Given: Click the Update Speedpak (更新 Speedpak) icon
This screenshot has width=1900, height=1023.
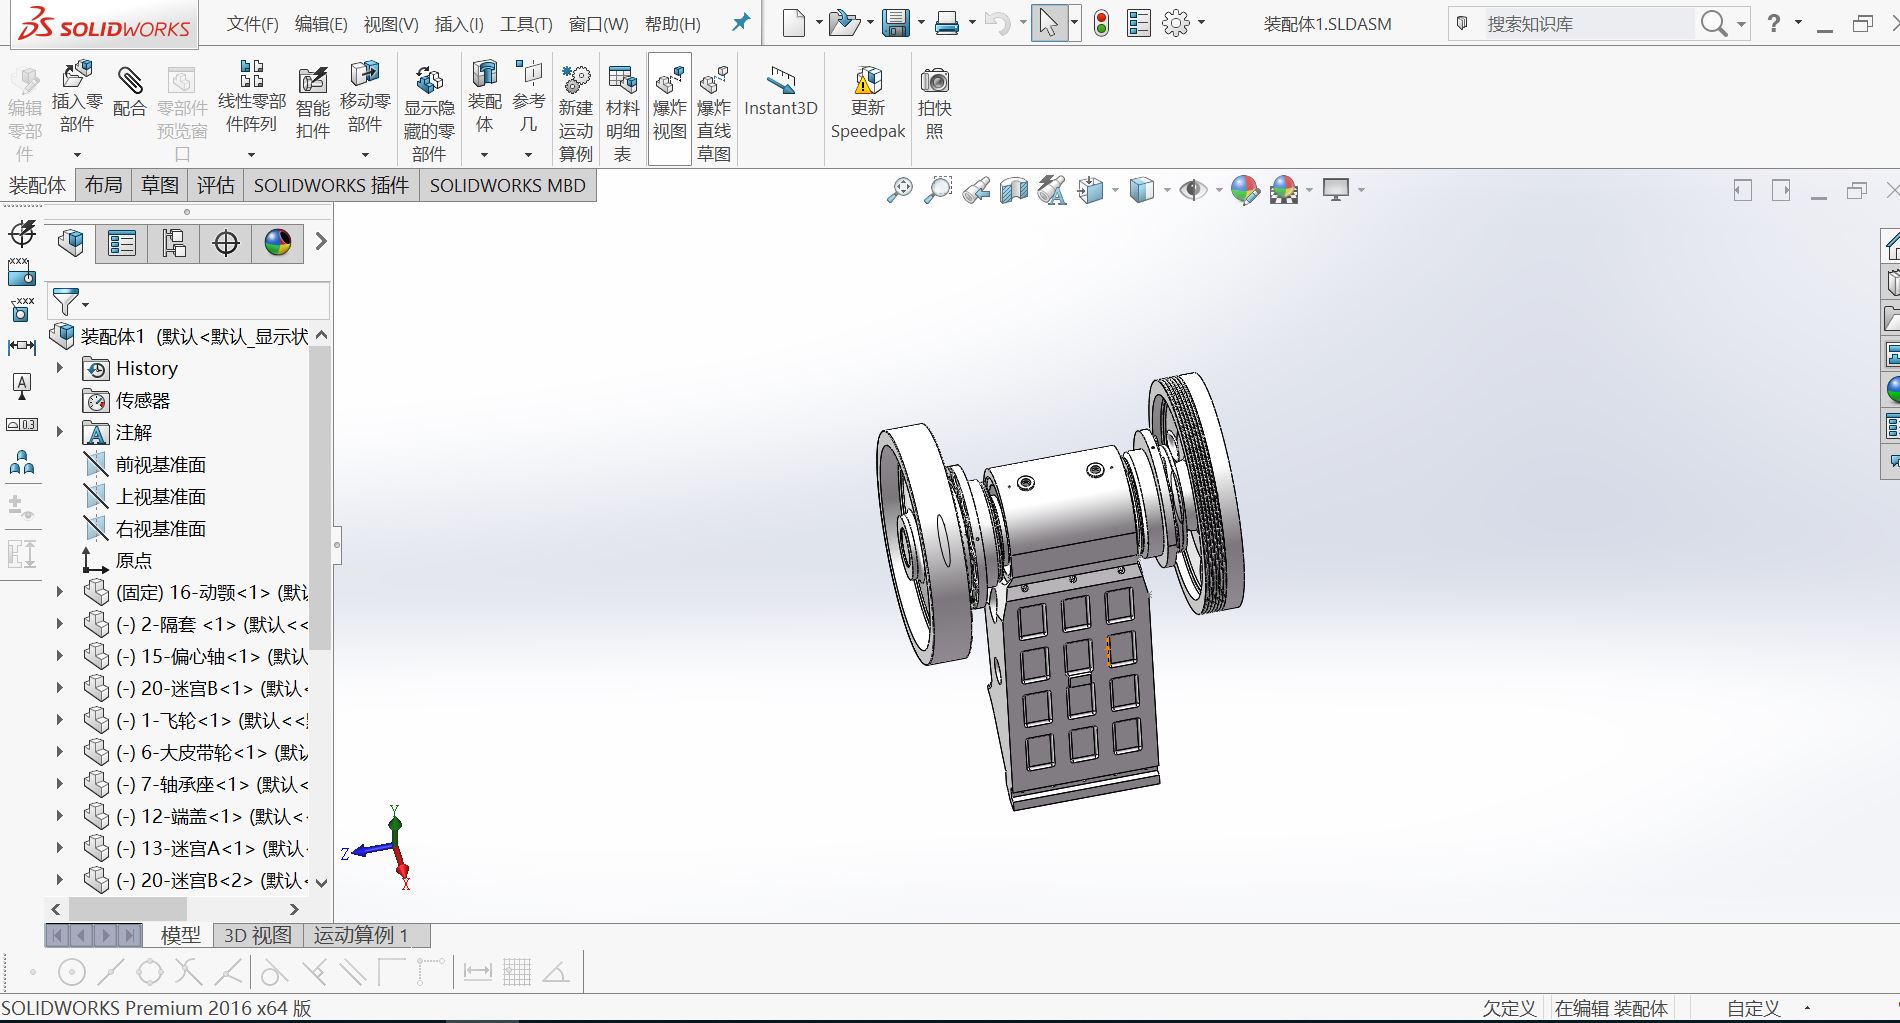Looking at the screenshot, I should tap(867, 80).
